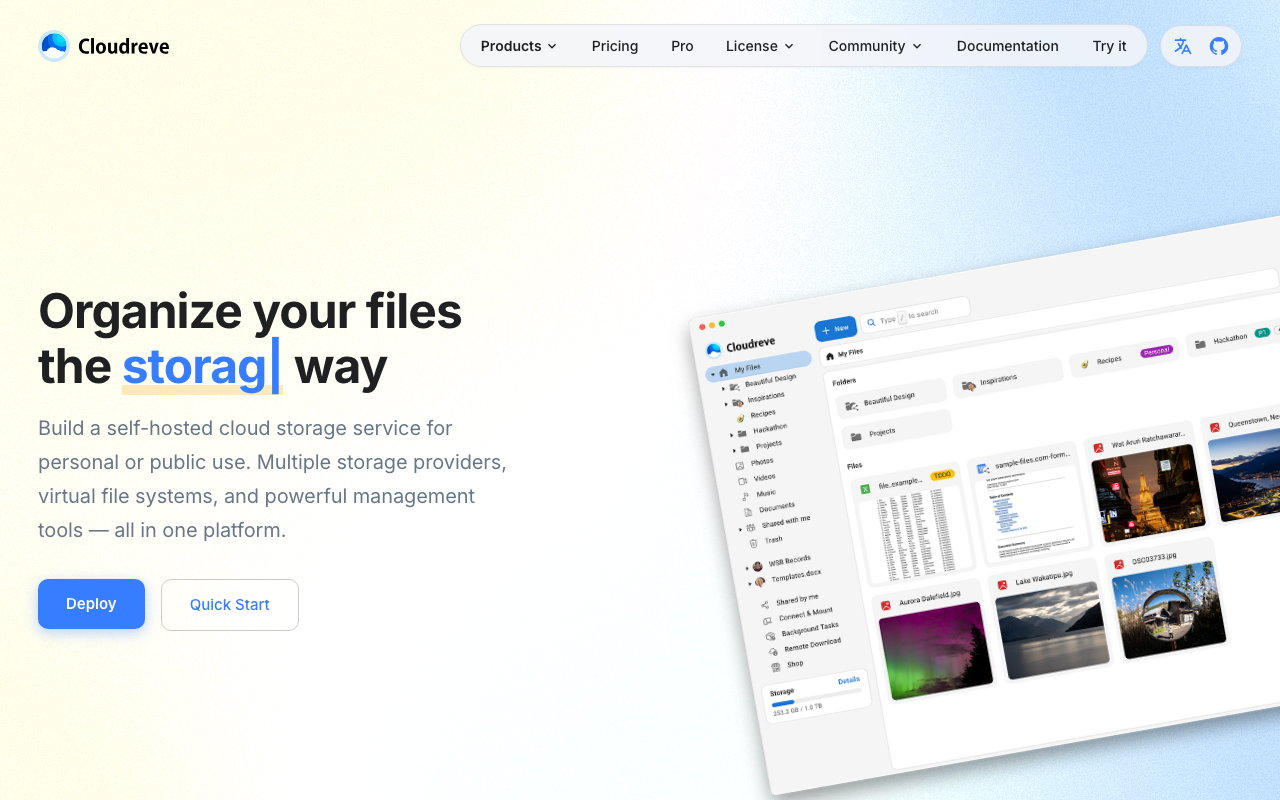This screenshot has height=800, width=1280.
Task: Click the storage Details link
Action: pyautogui.click(x=849, y=681)
